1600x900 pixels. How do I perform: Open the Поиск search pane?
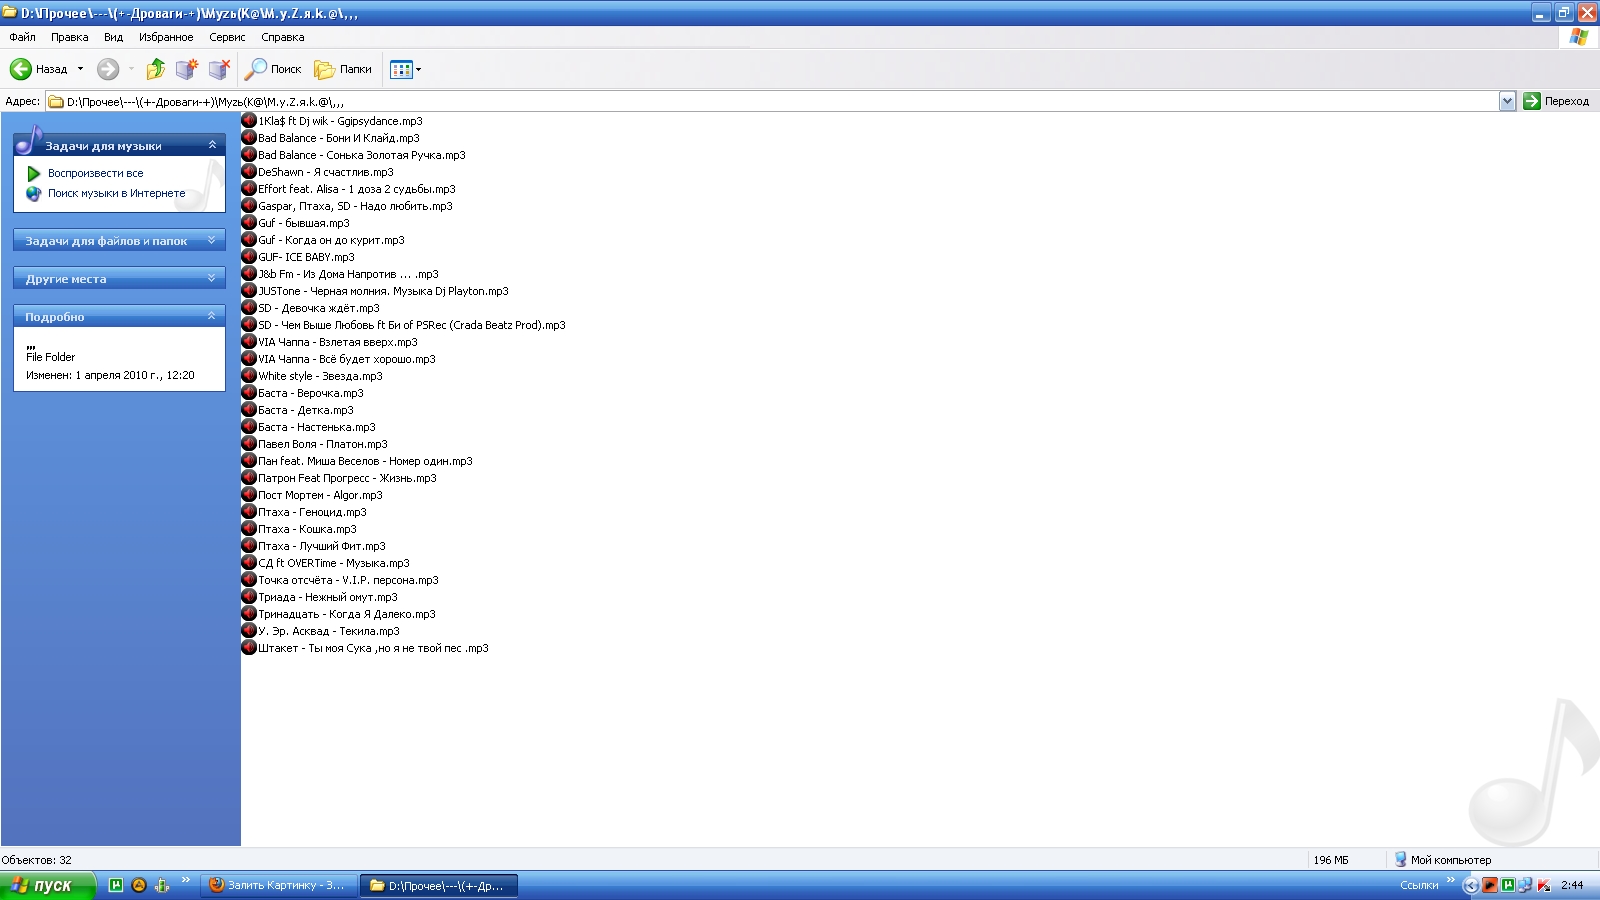pos(274,69)
